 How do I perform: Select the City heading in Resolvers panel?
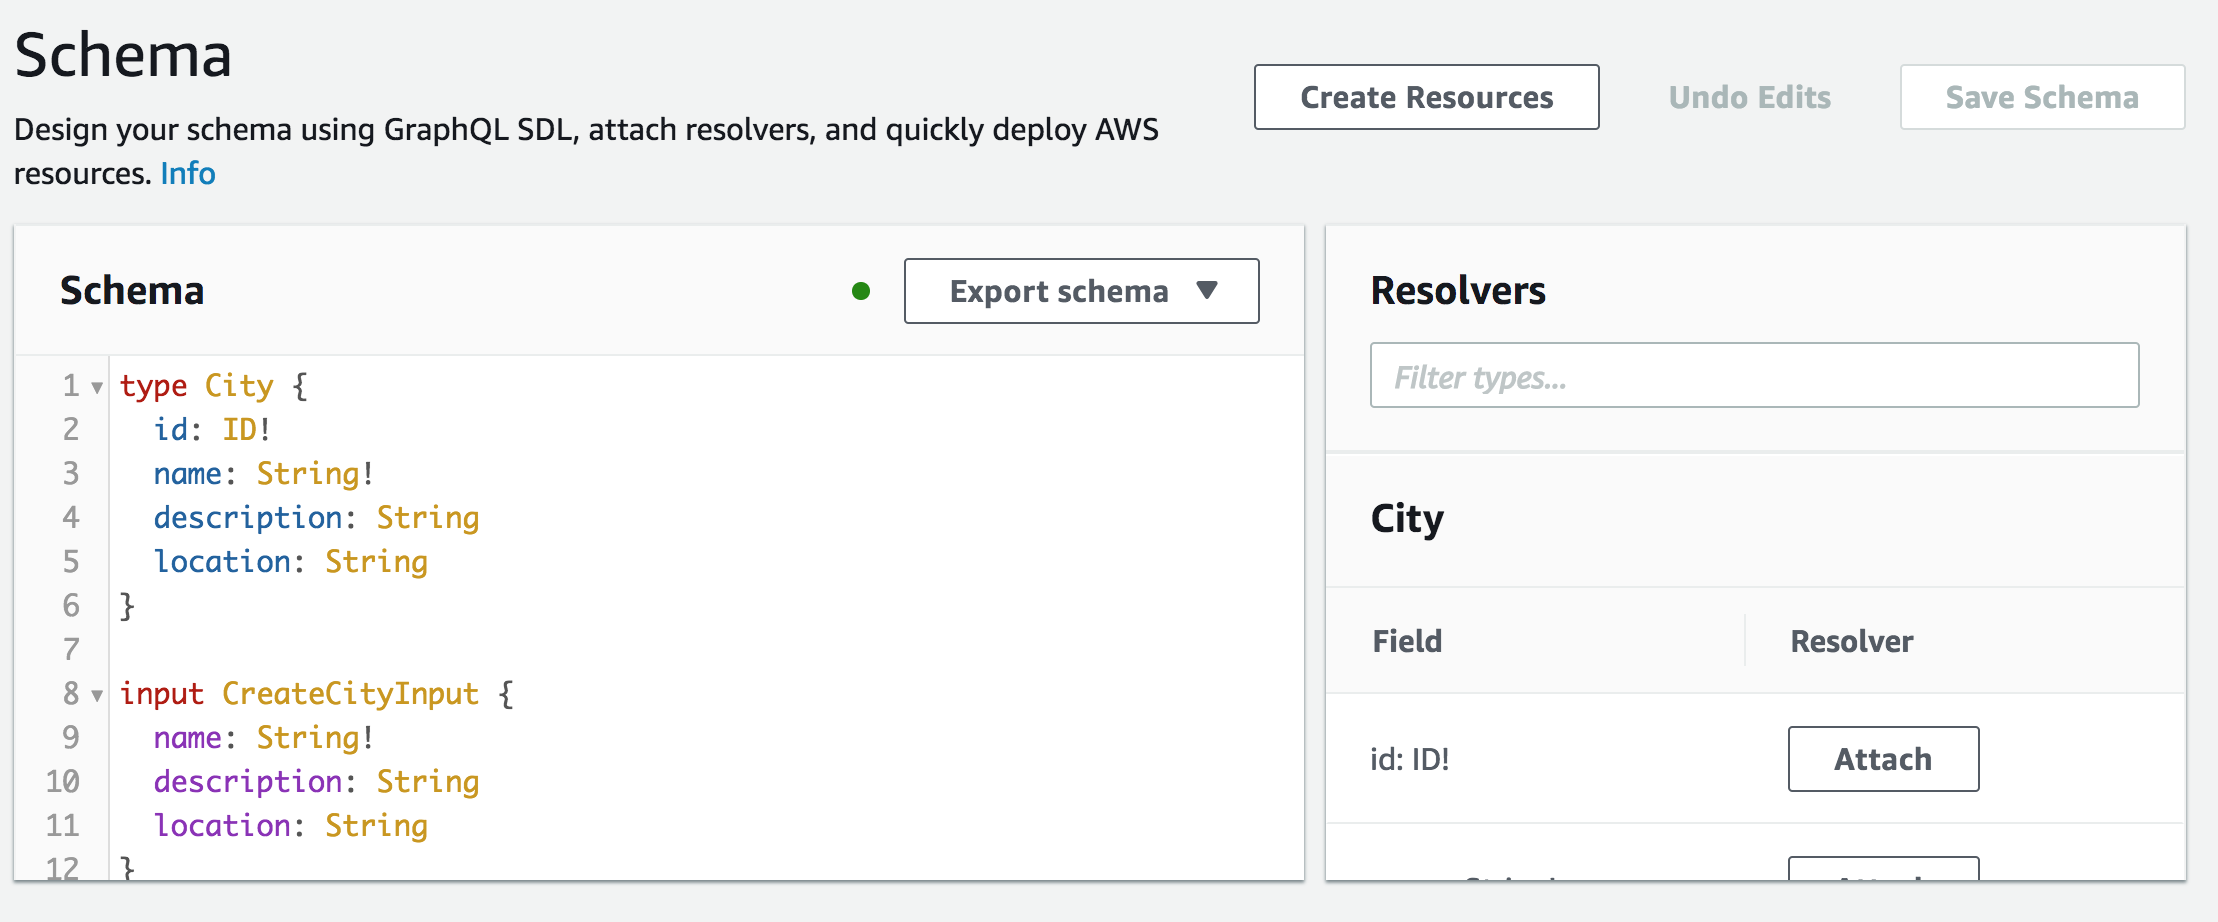point(1407,519)
